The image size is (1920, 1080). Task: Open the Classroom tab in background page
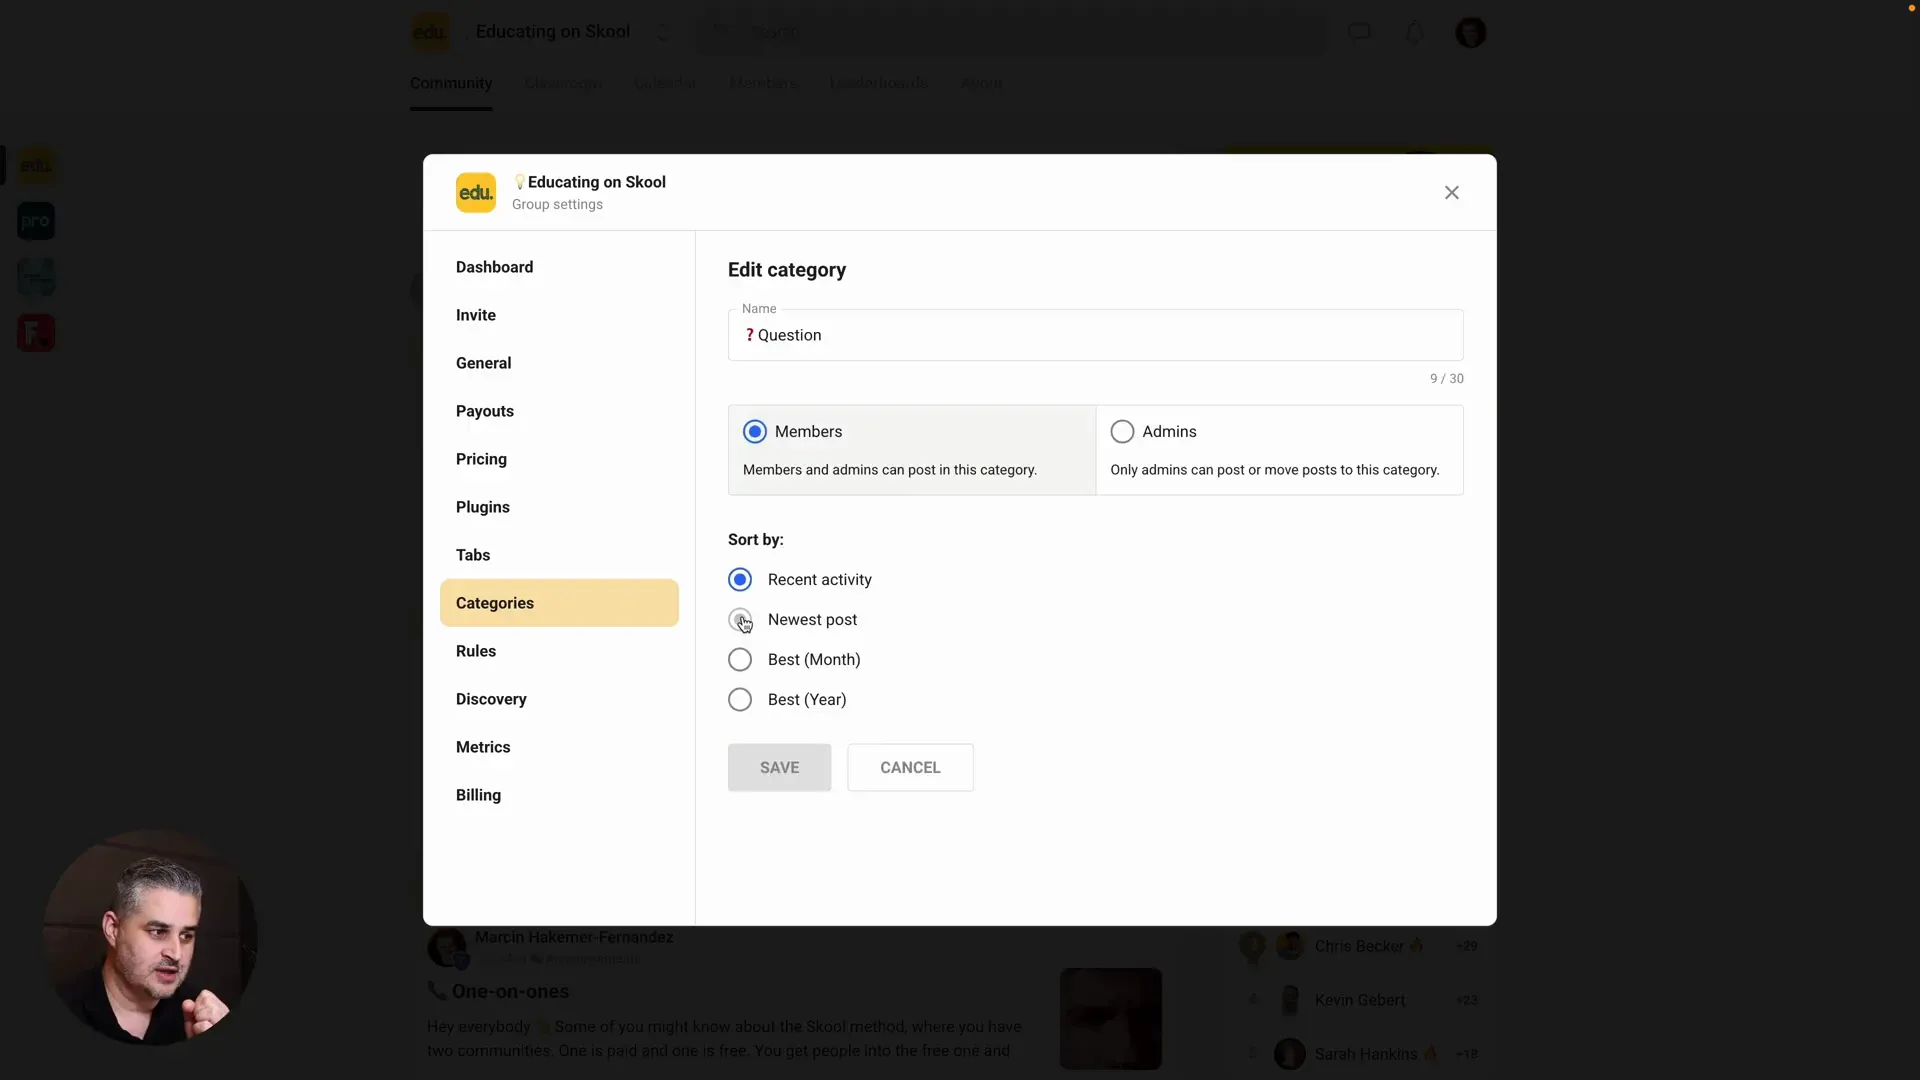pyautogui.click(x=563, y=83)
